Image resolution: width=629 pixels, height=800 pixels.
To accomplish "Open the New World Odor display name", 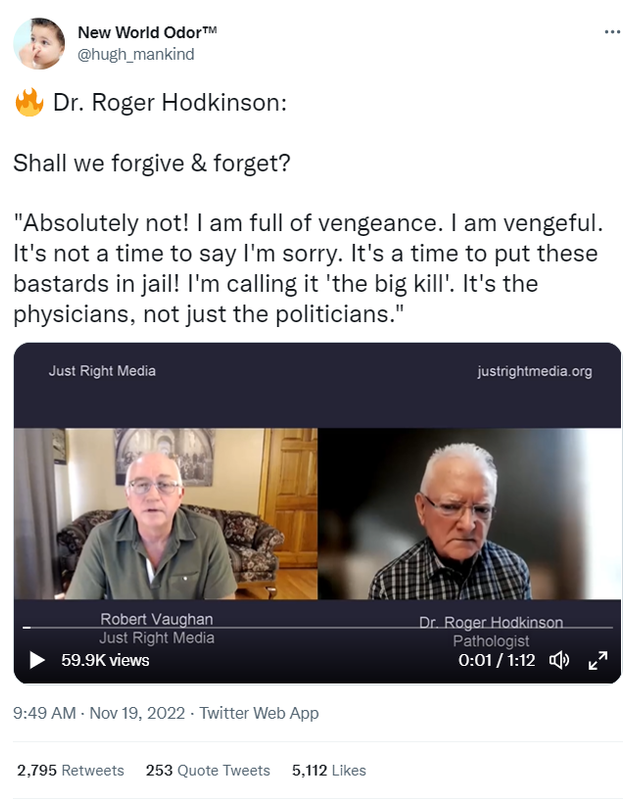I will 147,32.
